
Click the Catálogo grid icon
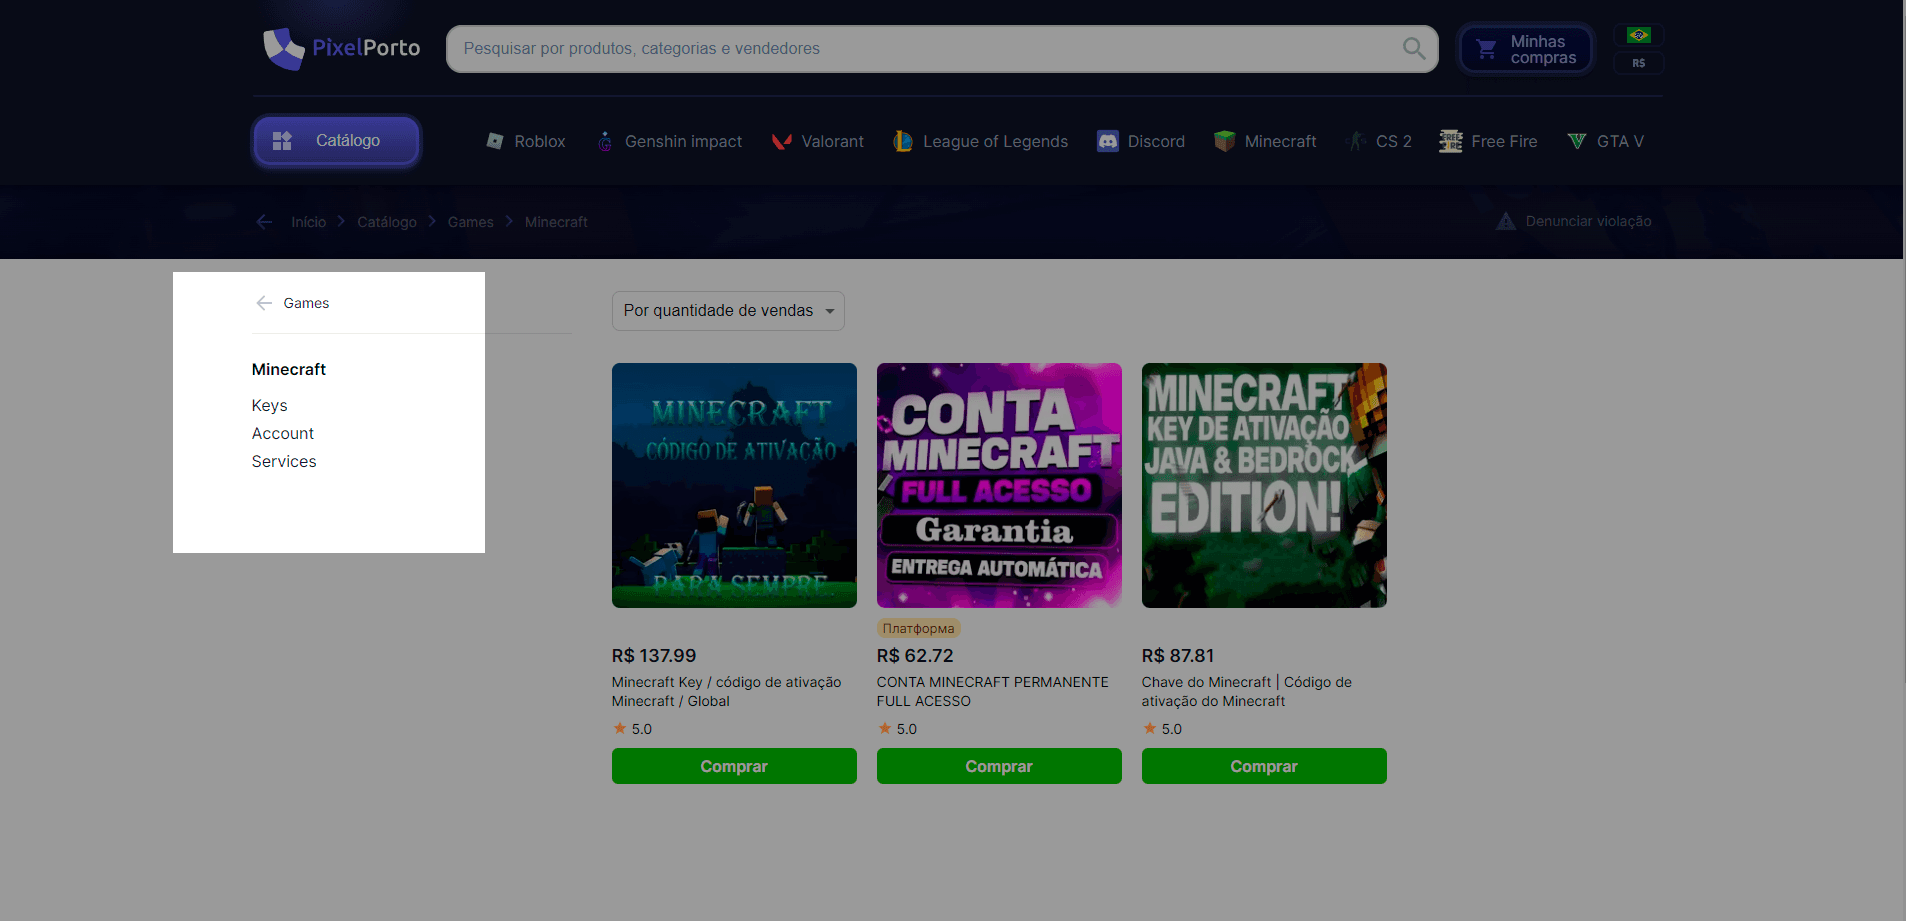(x=282, y=141)
